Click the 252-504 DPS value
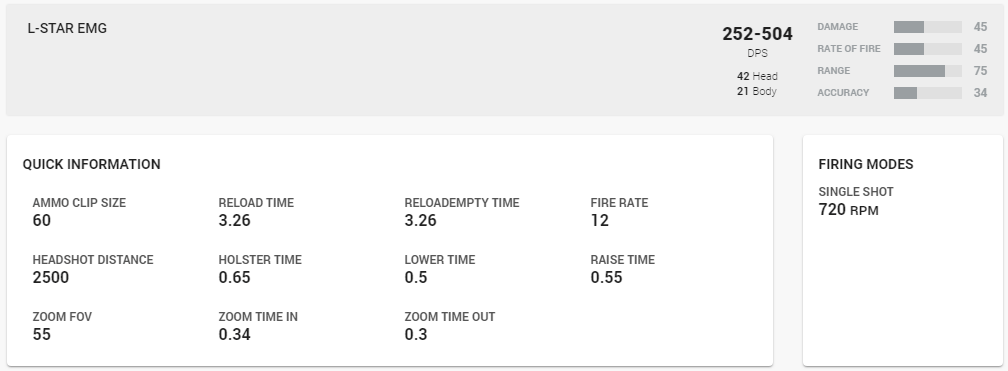This screenshot has width=1008, height=371. pos(757,34)
